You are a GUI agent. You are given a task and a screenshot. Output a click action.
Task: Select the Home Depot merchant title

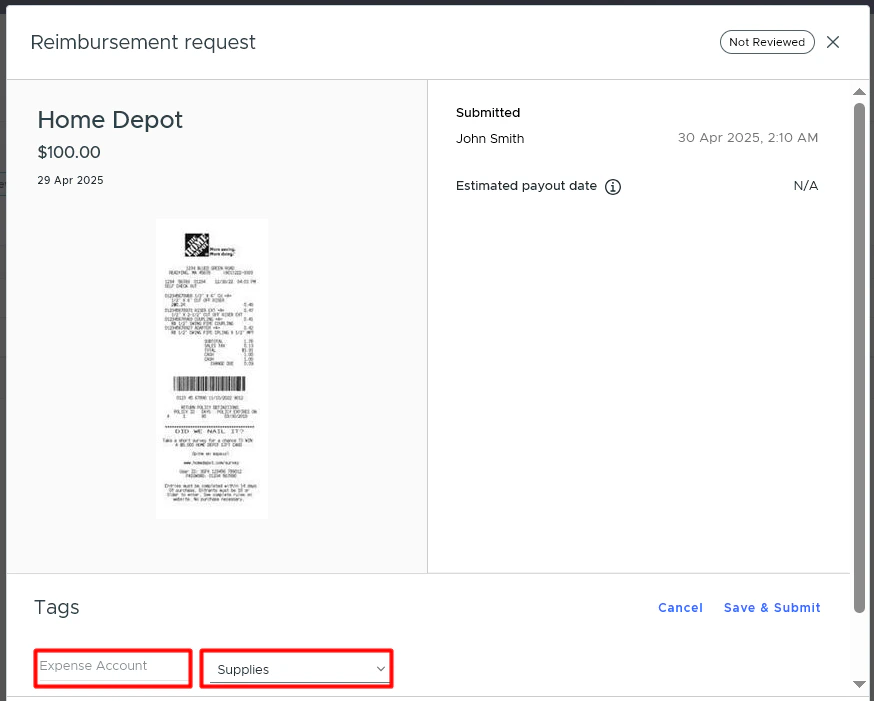click(110, 120)
